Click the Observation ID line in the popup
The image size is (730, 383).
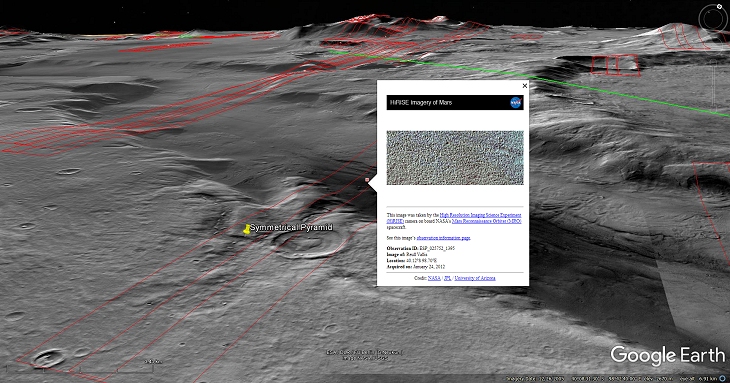(420, 249)
